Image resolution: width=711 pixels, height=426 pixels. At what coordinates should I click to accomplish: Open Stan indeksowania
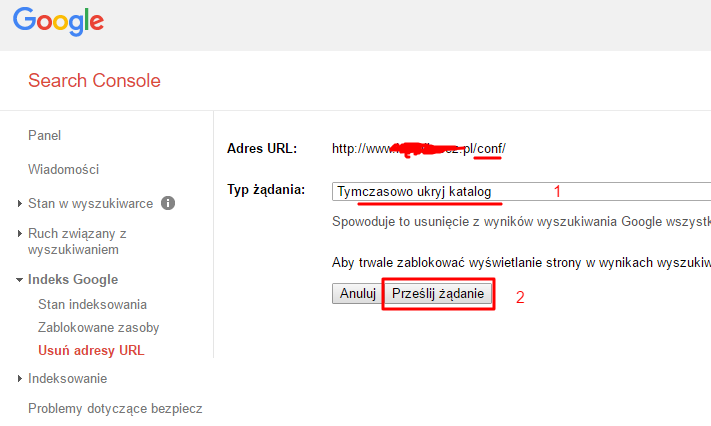(93, 304)
